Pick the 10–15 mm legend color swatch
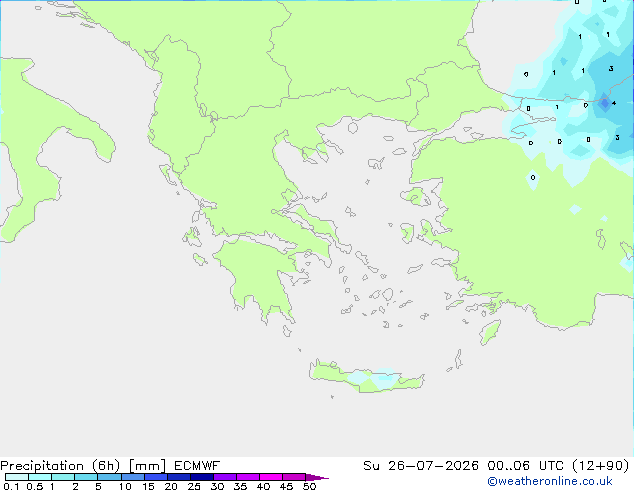Viewport: 634px width, 490px height. click(133, 477)
